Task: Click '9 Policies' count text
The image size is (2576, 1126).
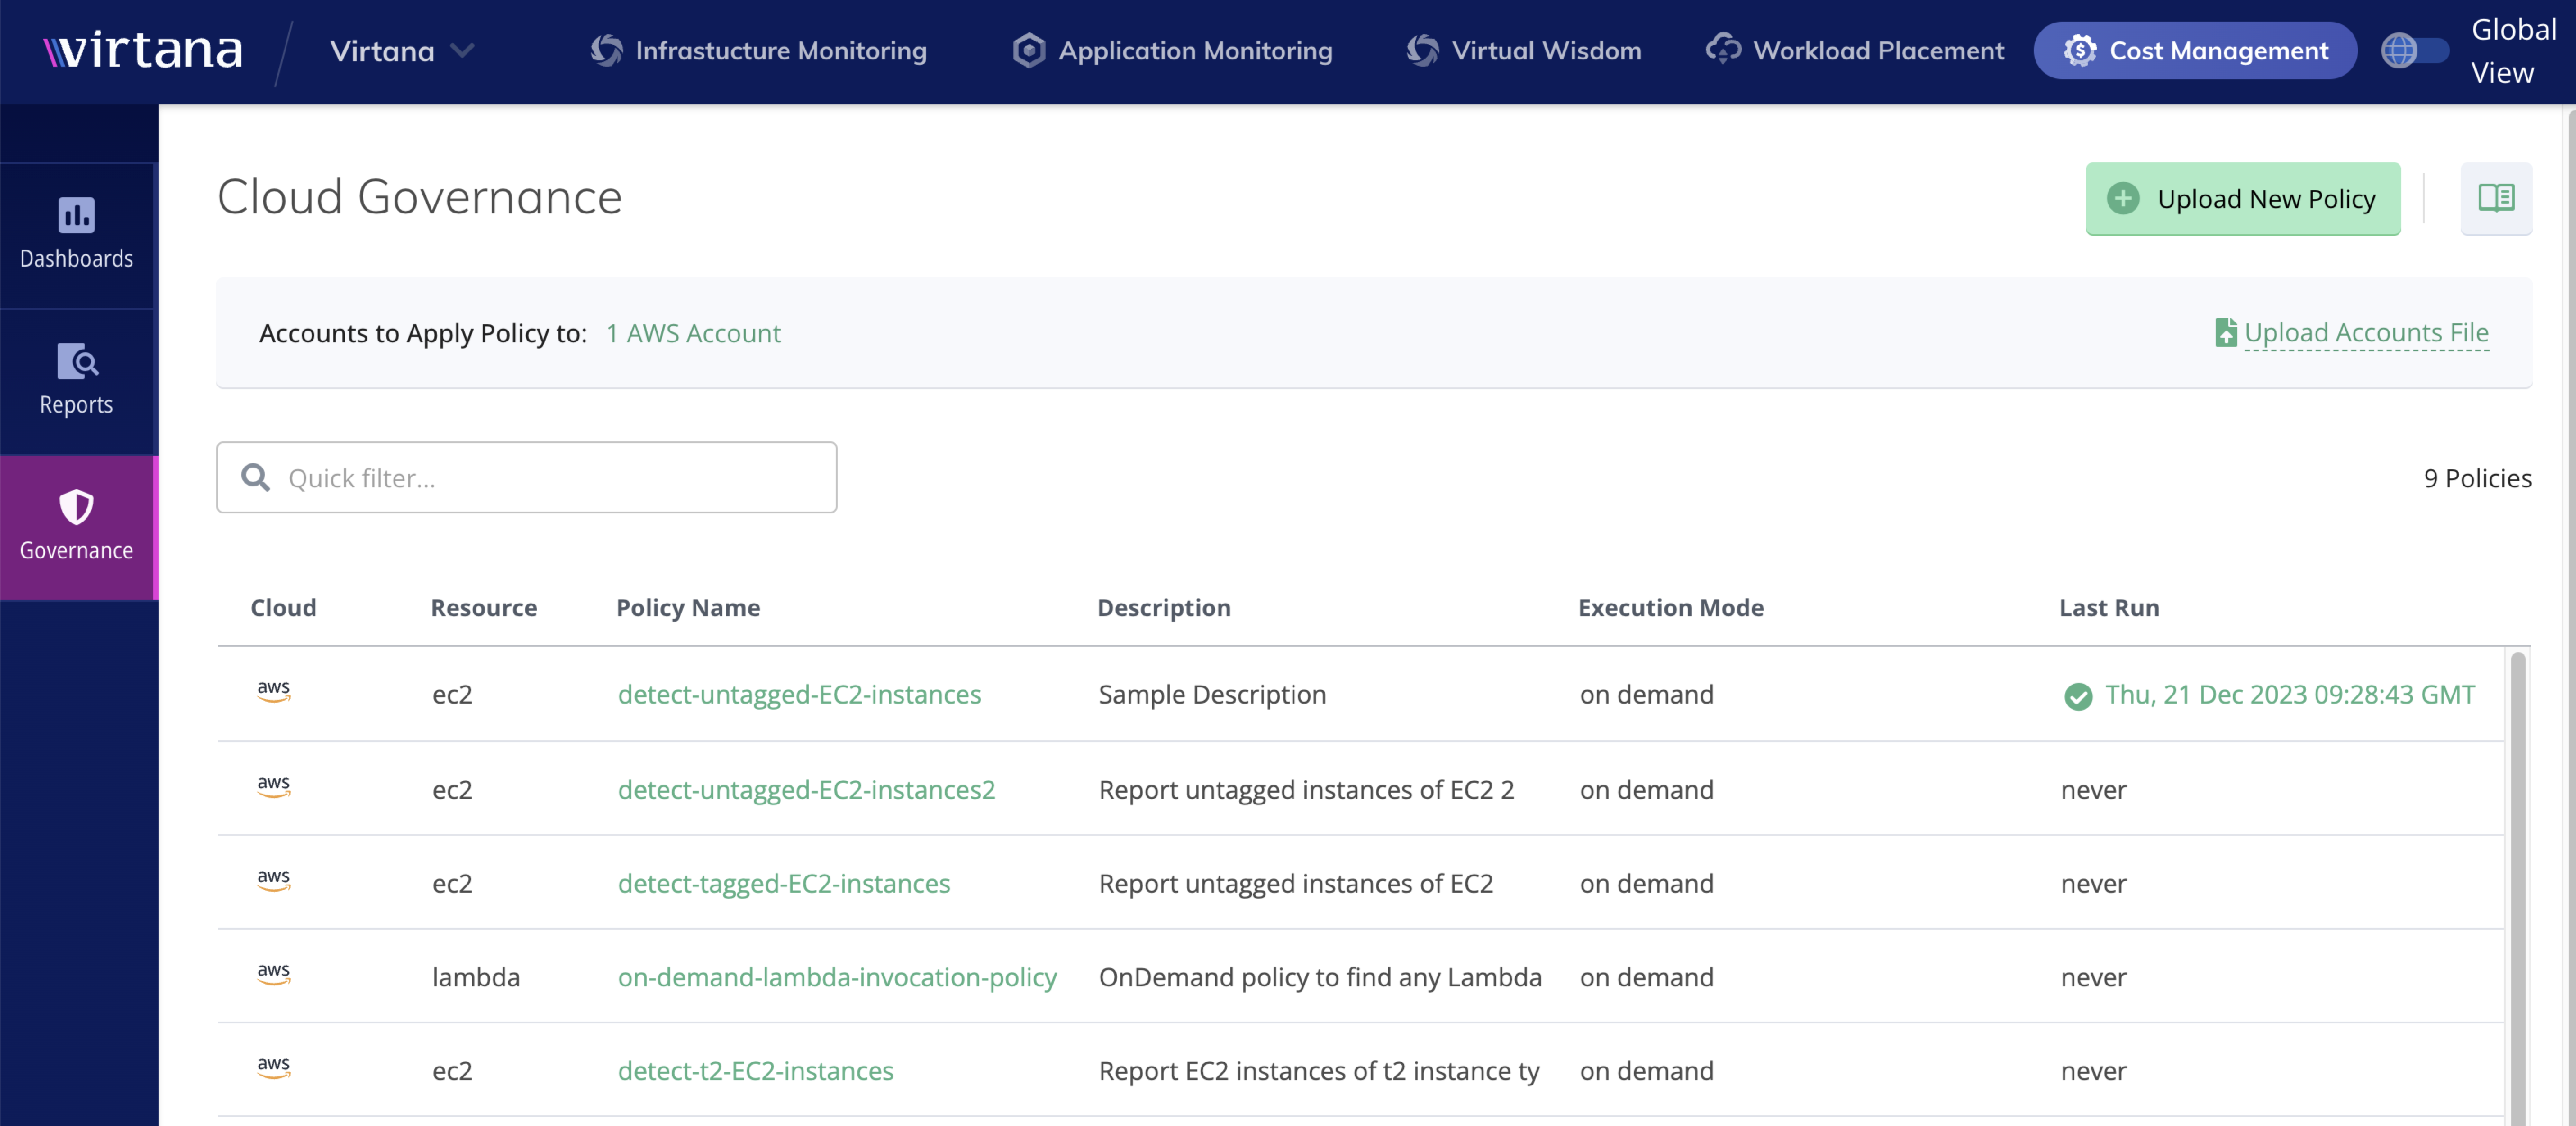Action: click(2477, 478)
